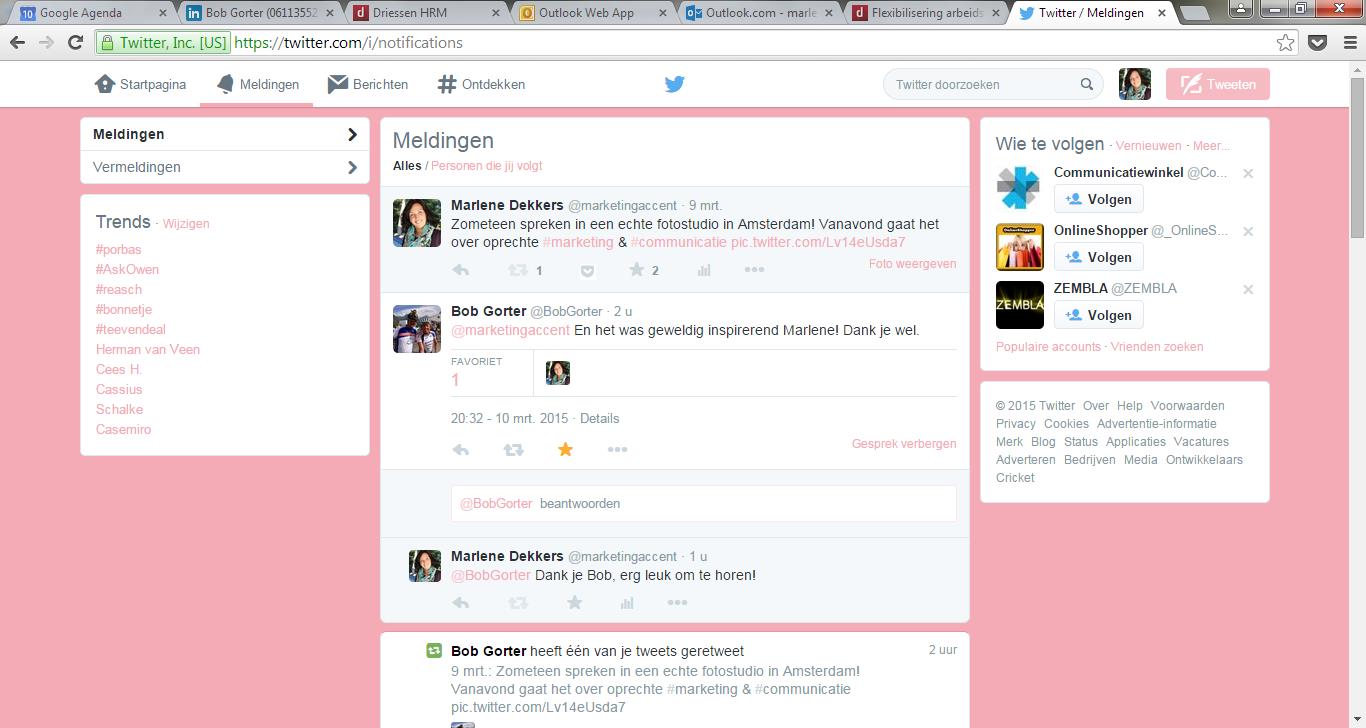The height and width of the screenshot is (728, 1366).
Task: Click green retweet icon beside Bob Gorter notification
Action: [434, 650]
